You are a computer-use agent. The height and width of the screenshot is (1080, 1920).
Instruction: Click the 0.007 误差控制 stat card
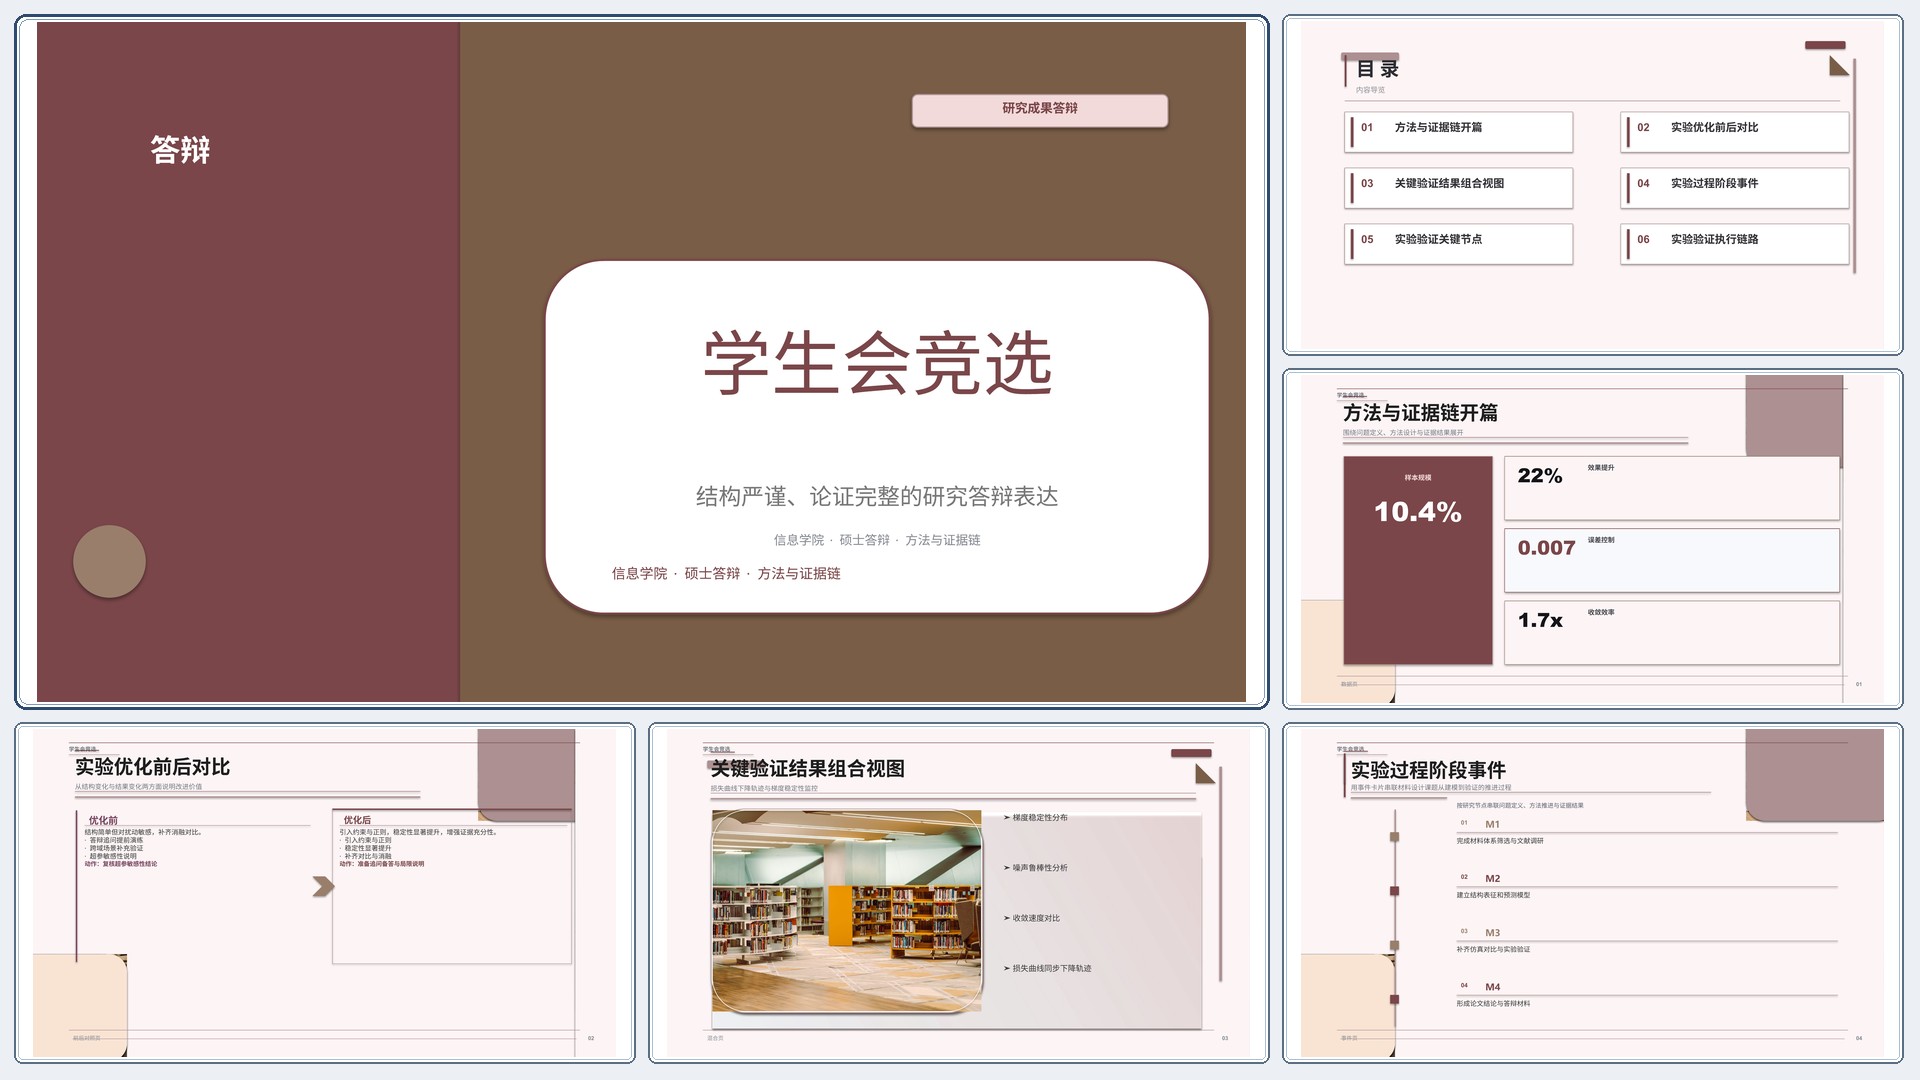coord(1672,560)
